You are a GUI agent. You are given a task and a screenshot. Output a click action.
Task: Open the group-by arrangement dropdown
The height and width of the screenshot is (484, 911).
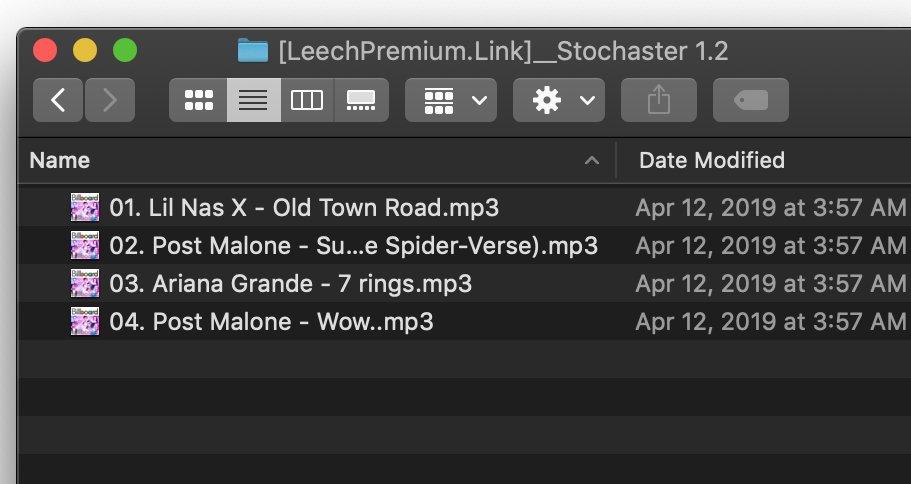pyautogui.click(x=451, y=100)
